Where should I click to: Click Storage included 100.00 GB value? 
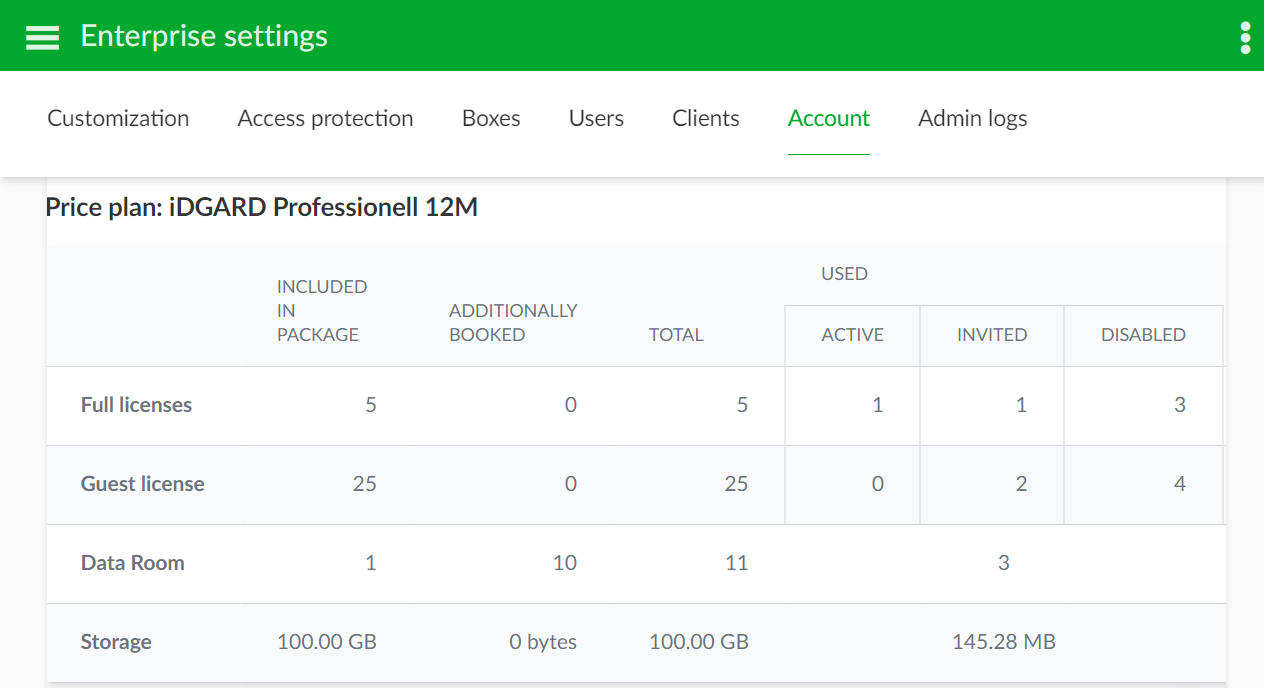(327, 642)
